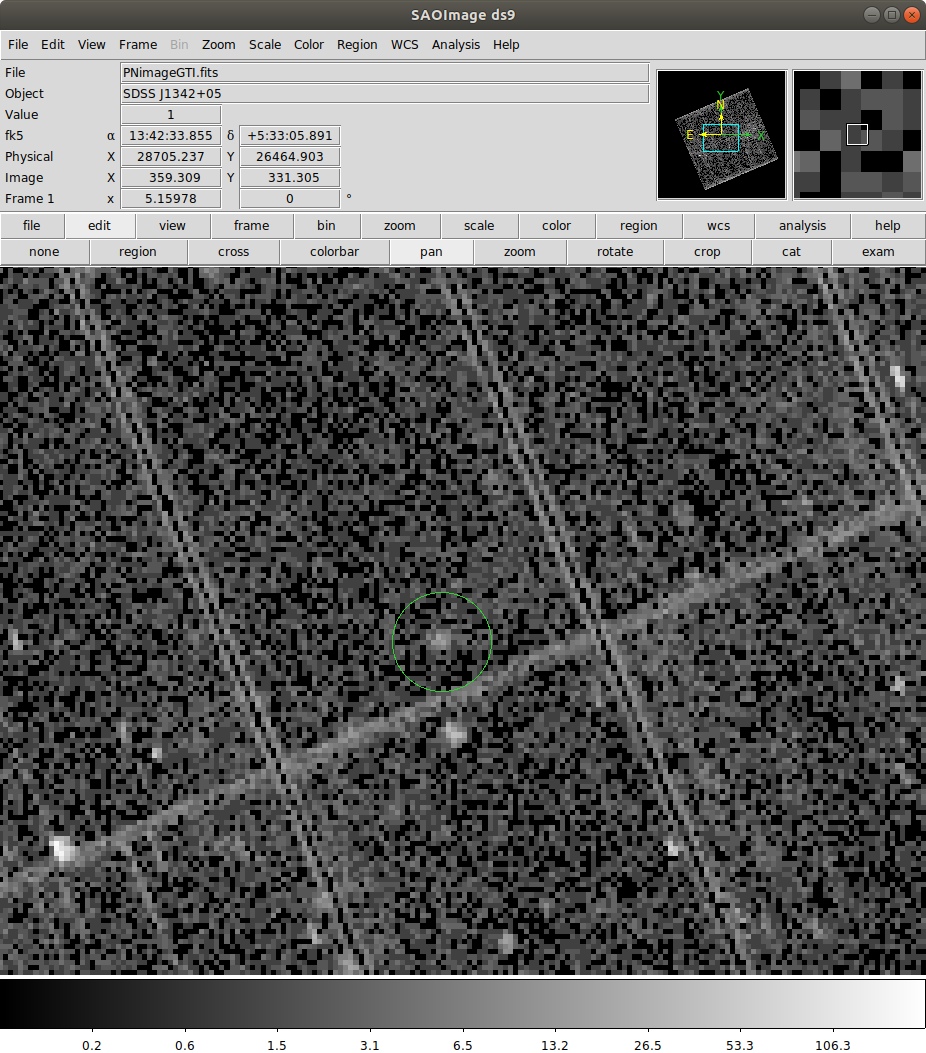
Task: Click the green circle region on the image
Action: [x=442, y=642]
